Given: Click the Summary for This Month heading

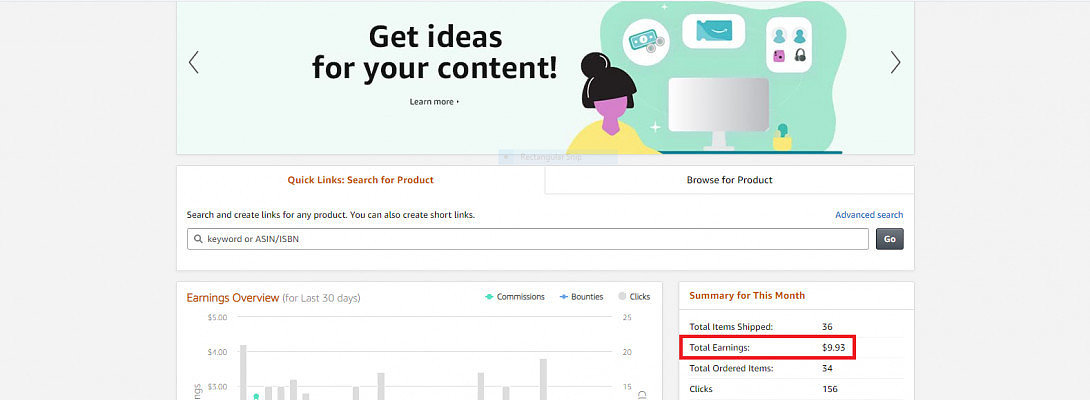Looking at the screenshot, I should 746,296.
